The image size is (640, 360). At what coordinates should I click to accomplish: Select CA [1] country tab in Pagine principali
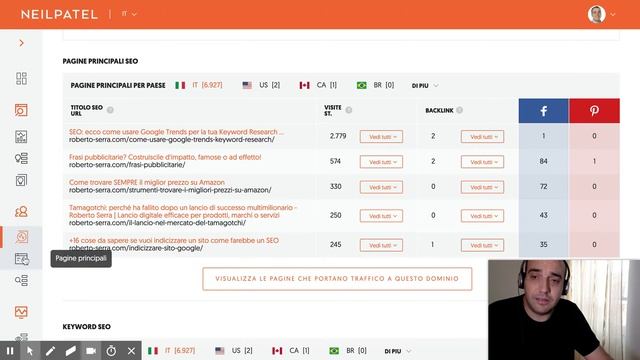point(318,85)
